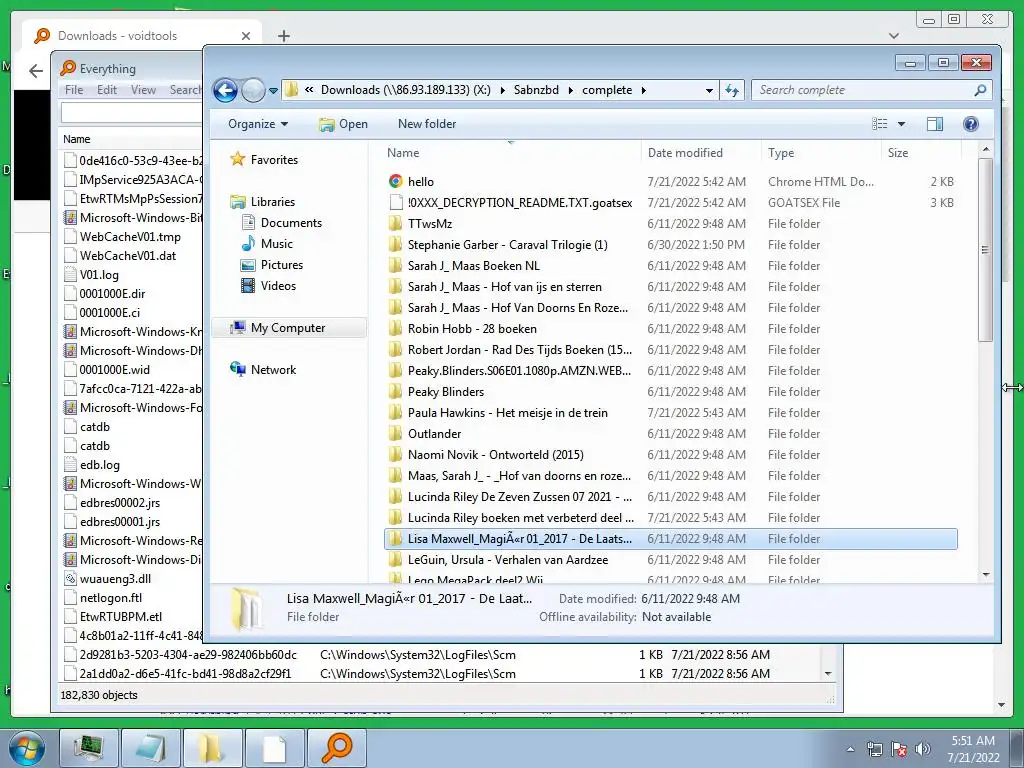Click complete in the address breadcrumb
This screenshot has height=768, width=1024.
pos(607,90)
